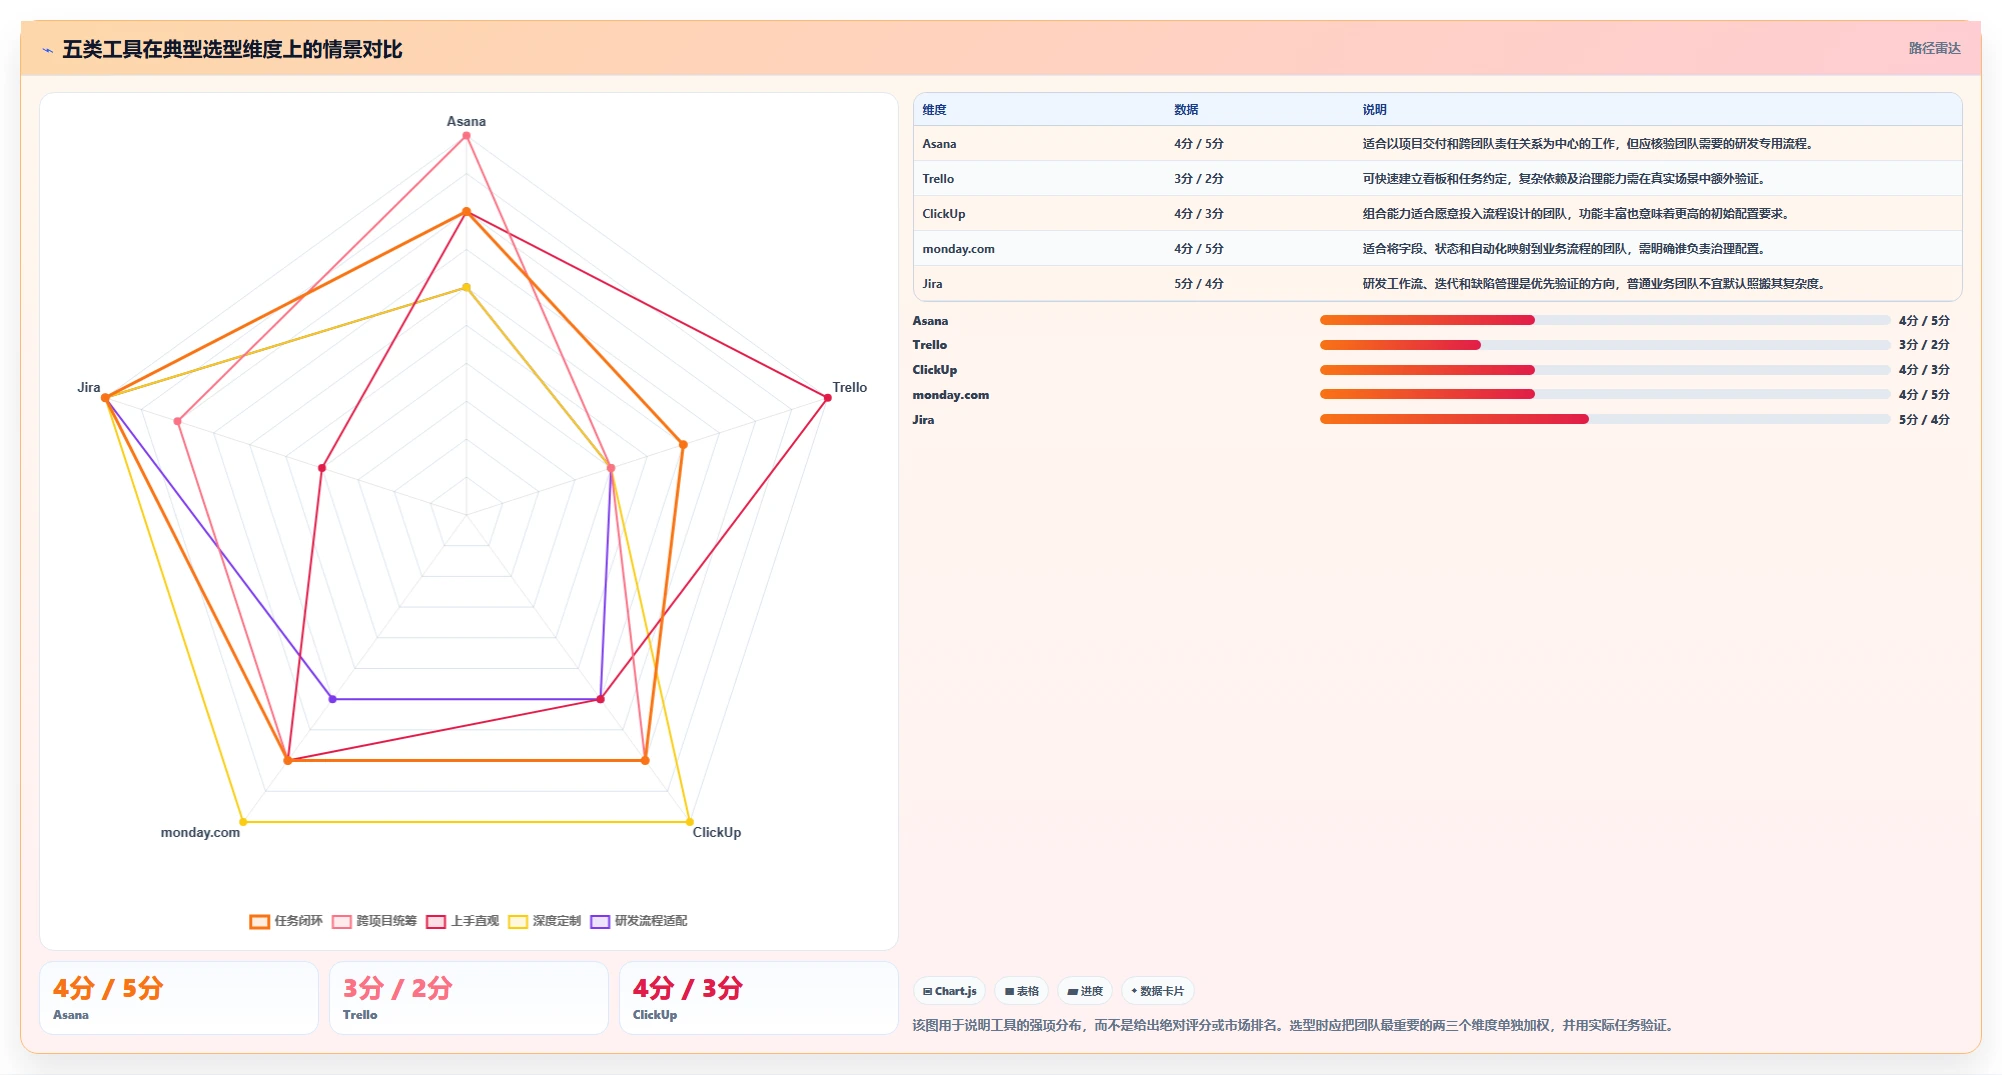The image size is (2002, 1075).
Task: Toggle the 任务闭环 legend series
Action: [286, 921]
